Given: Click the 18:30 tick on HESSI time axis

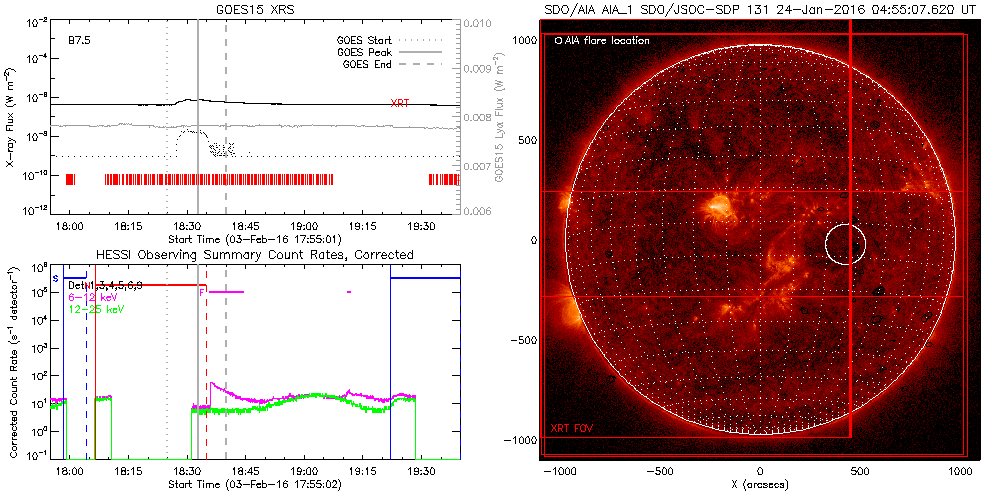Looking at the screenshot, I should click(x=187, y=469).
